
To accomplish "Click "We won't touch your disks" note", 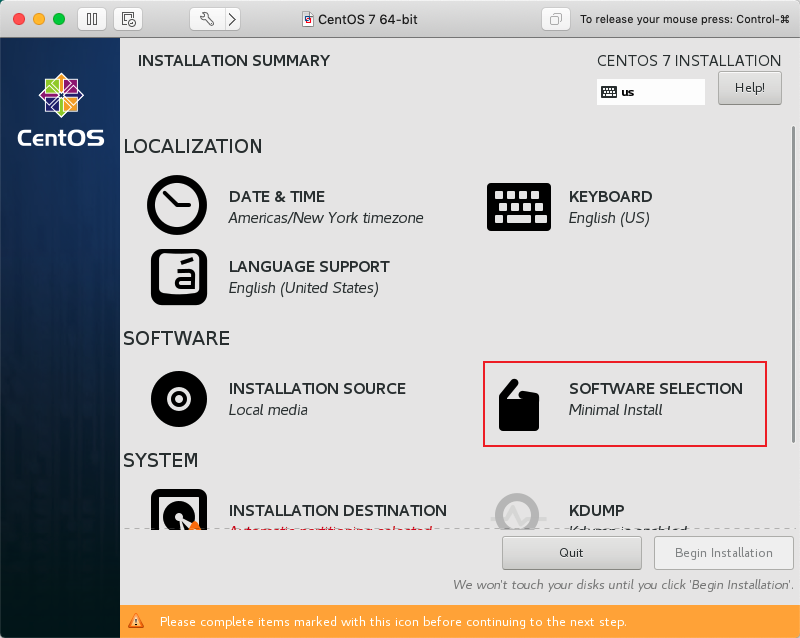I will [x=623, y=584].
